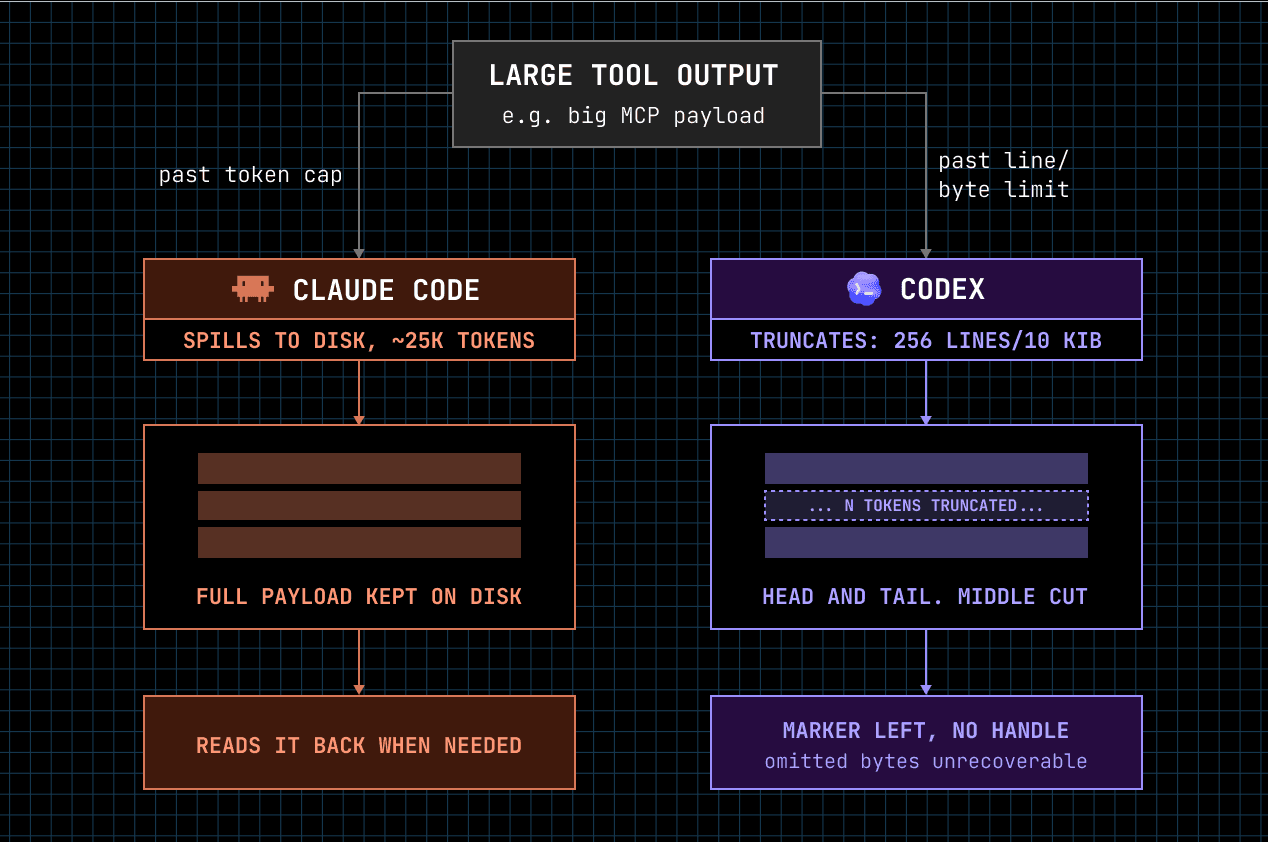1268x842 pixels.
Task: Click the 'past token cap' label
Action: click(250, 175)
